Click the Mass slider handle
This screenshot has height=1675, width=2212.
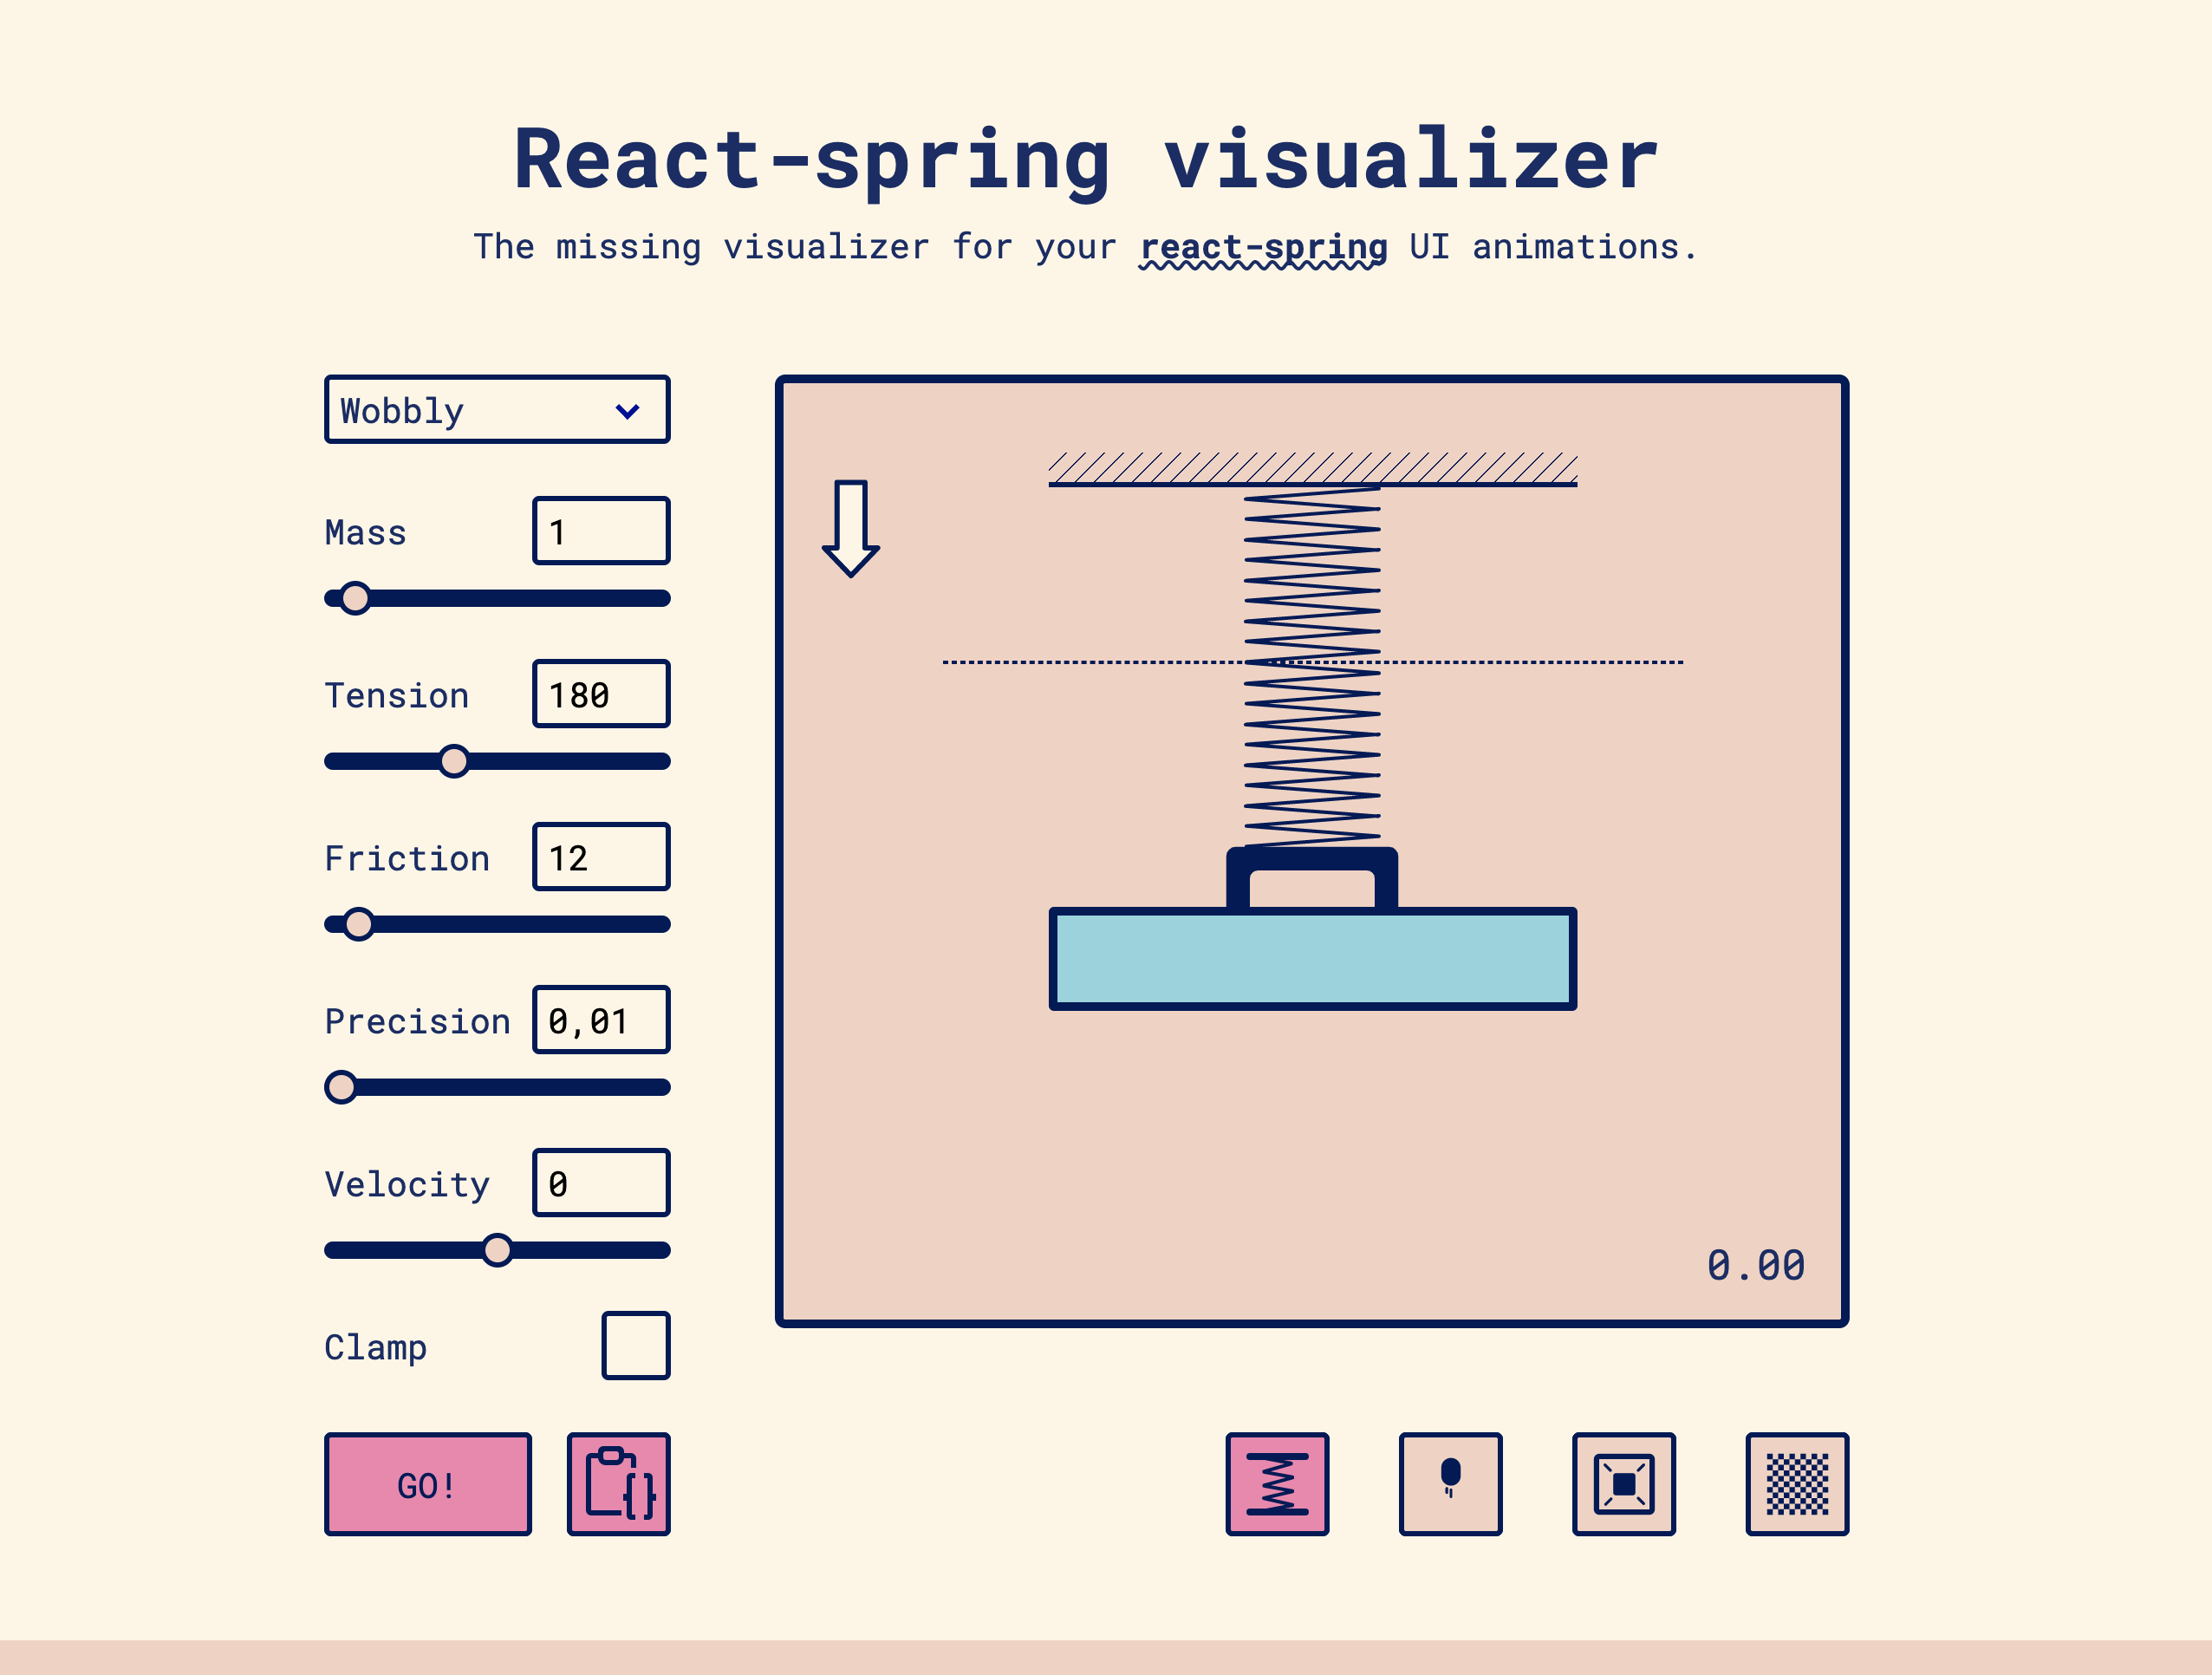coord(354,598)
